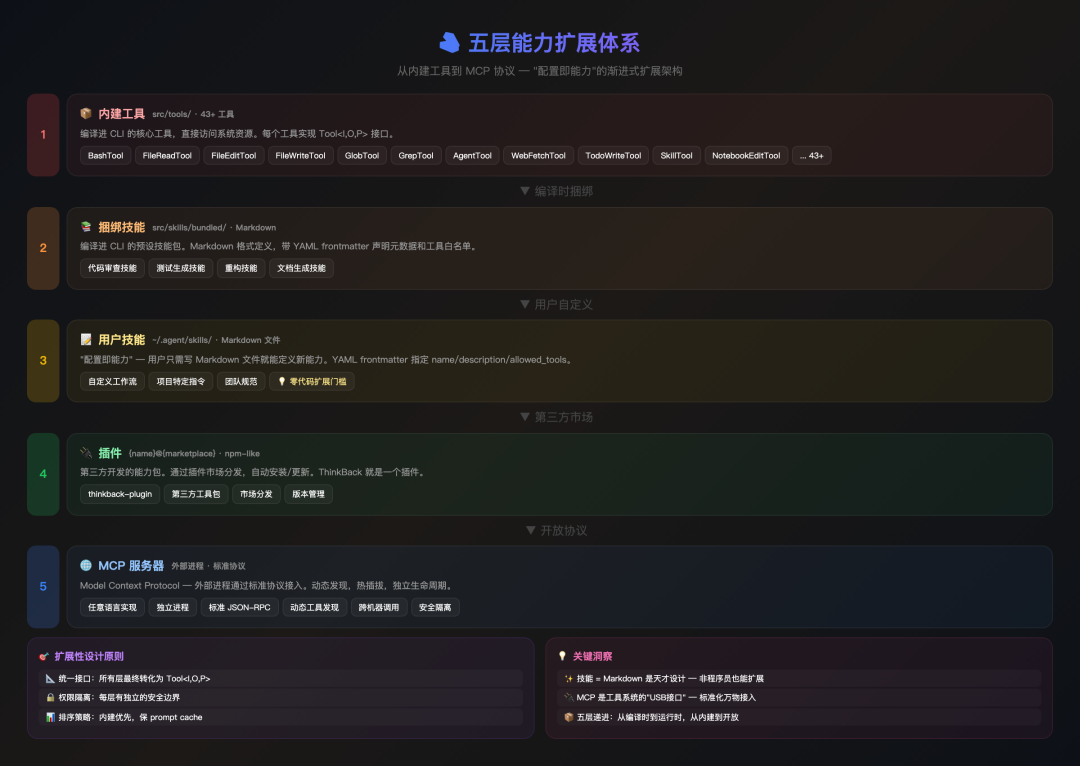The height and width of the screenshot is (766, 1080).
Task: Expand the 用户自定义 section divider
Action: pos(555,304)
